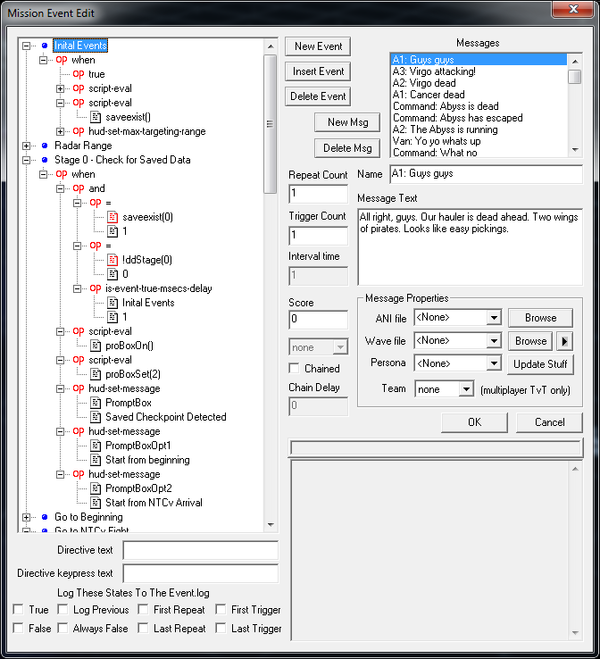
Task: Click the blue dot icon of Radar Range
Action: (44, 145)
